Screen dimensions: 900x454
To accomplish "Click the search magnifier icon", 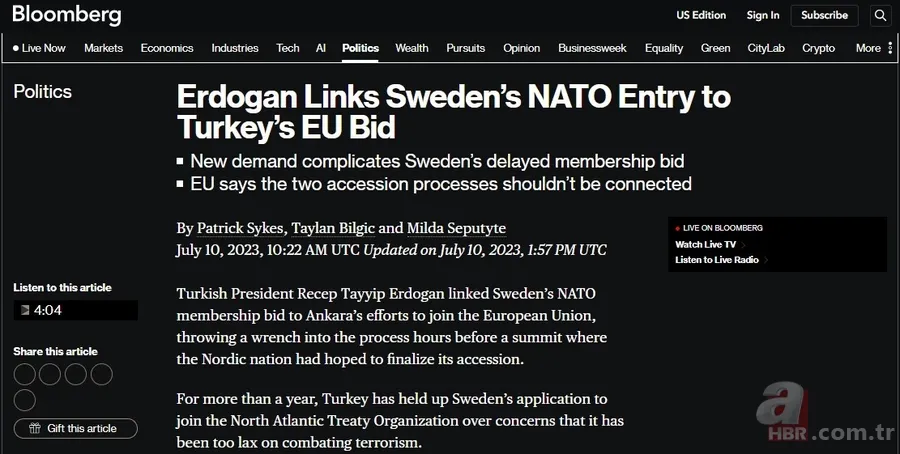I will 880,15.
